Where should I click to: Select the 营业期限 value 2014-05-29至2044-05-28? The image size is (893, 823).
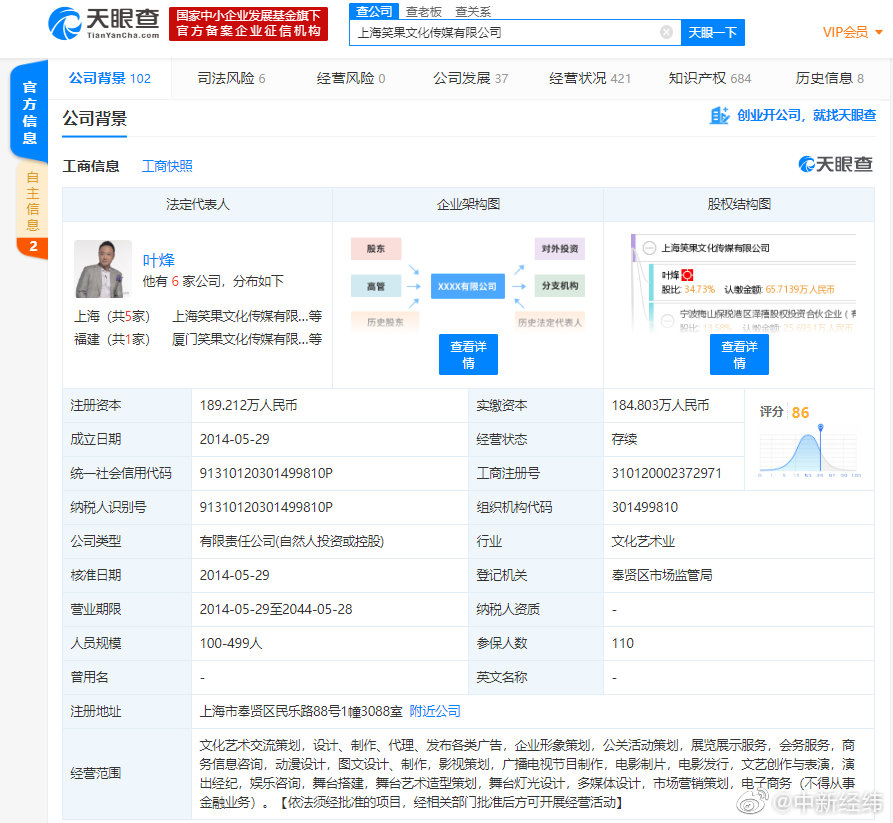[276, 609]
